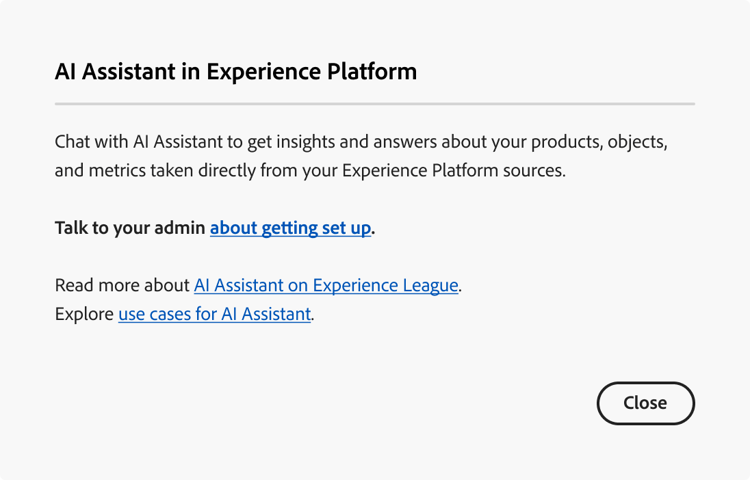
Task: Click the "Read more about" text
Action: [x=122, y=285]
